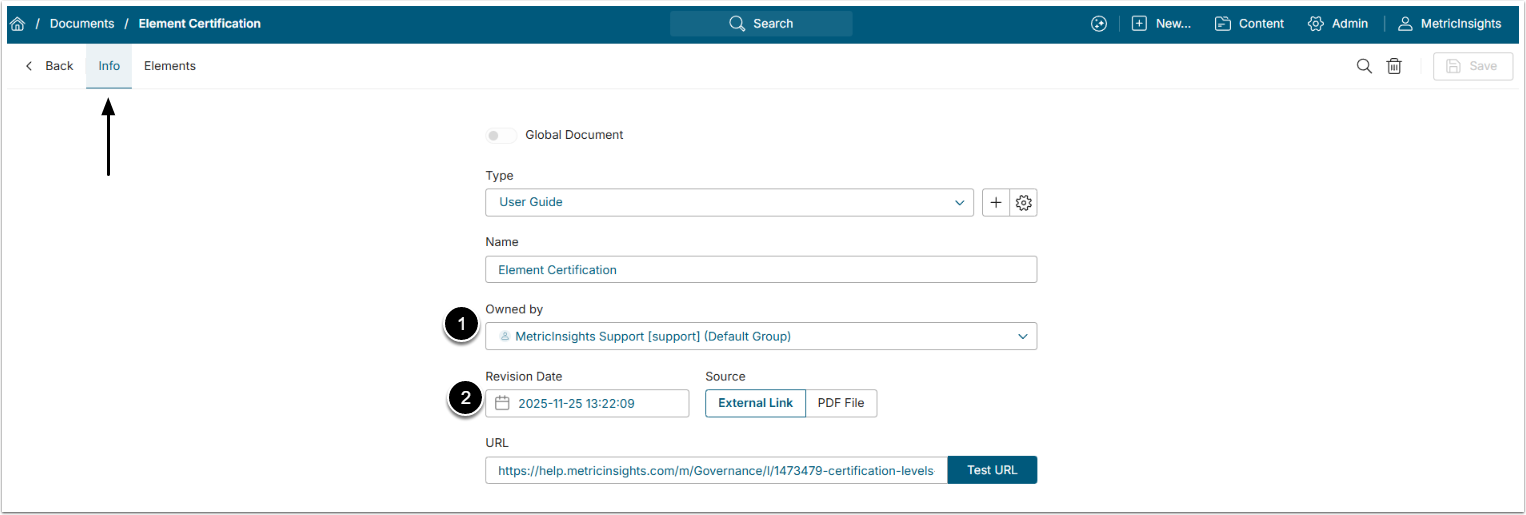This screenshot has height=515, width=1526.
Task: Open the New... menu in header
Action: pos(1161,24)
